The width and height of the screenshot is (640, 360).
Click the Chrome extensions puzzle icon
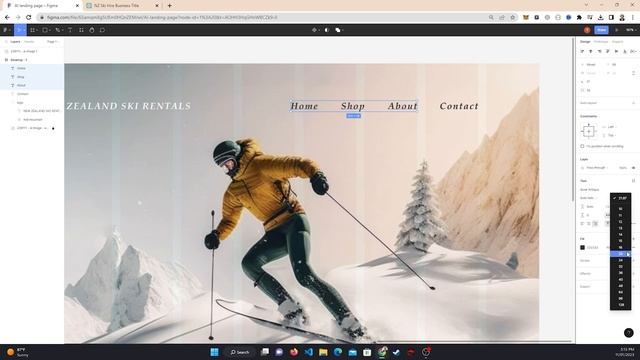tap(579, 18)
